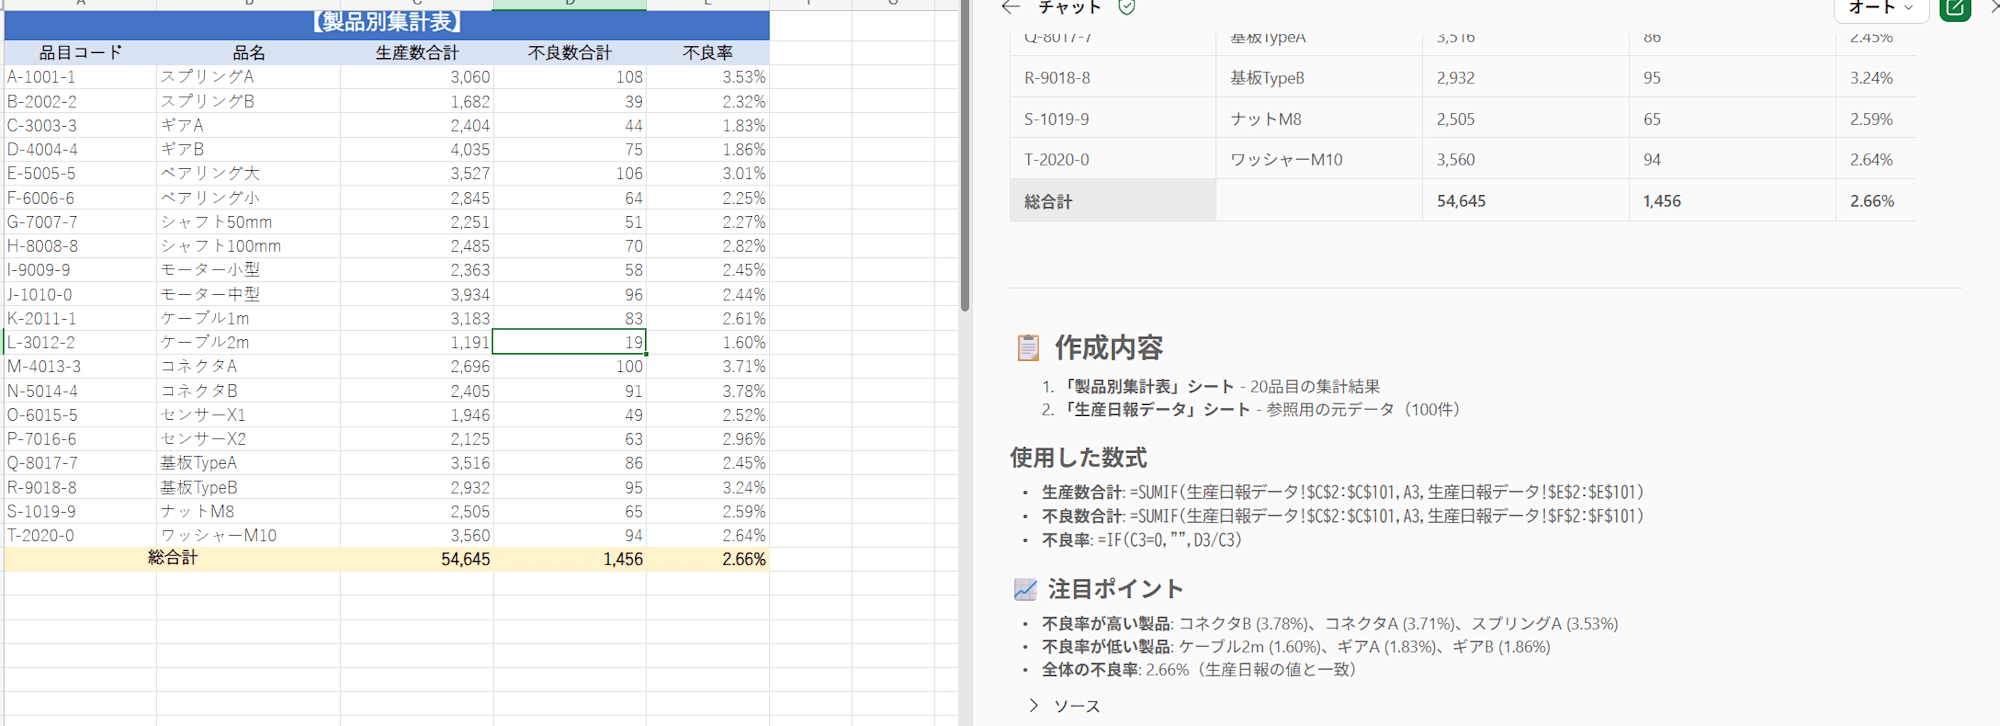Select the シャフト100mm cell
Screen dimensions: 2000x726
248,246
